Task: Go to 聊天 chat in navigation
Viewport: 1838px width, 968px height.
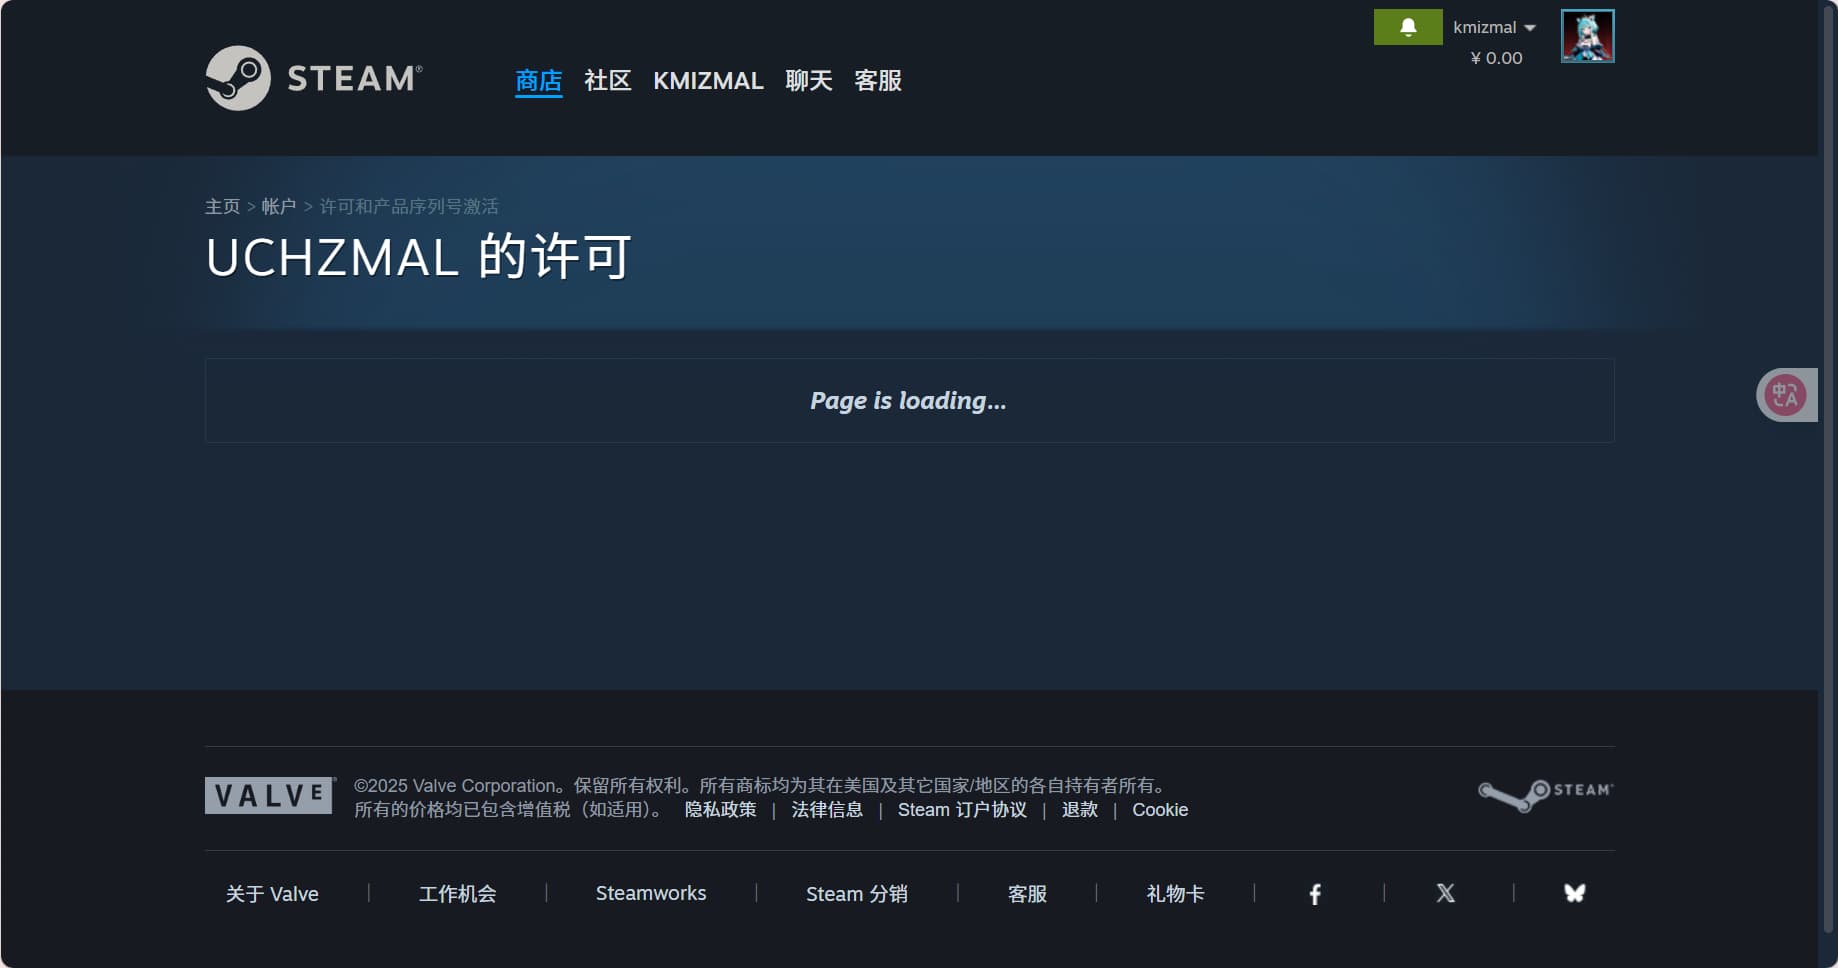Action: coord(808,80)
